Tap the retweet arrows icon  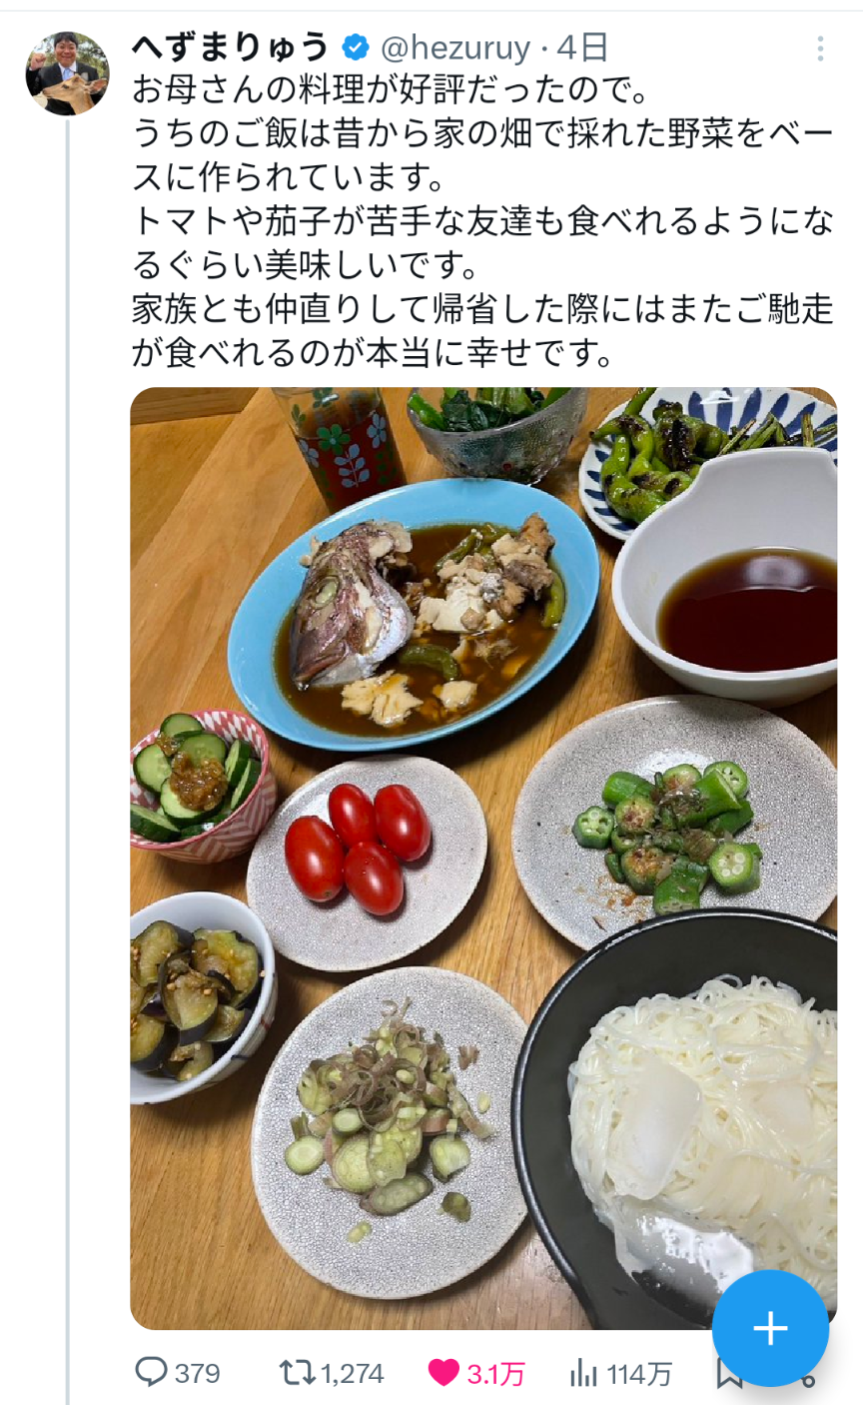point(297,1372)
